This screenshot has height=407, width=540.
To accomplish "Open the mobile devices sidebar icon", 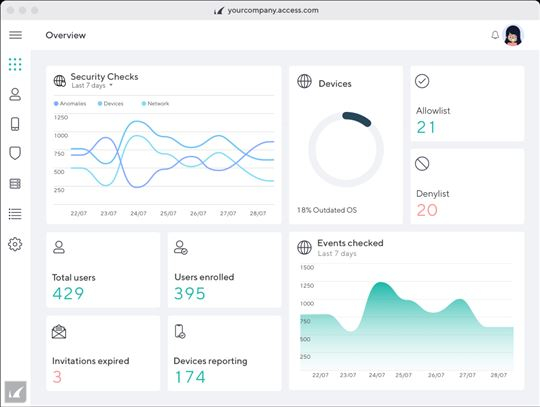I will pyautogui.click(x=15, y=124).
